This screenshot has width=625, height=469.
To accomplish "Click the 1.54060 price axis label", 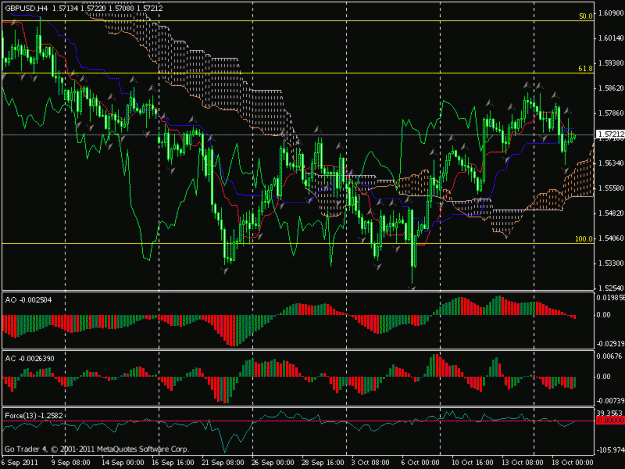I will point(611,238).
